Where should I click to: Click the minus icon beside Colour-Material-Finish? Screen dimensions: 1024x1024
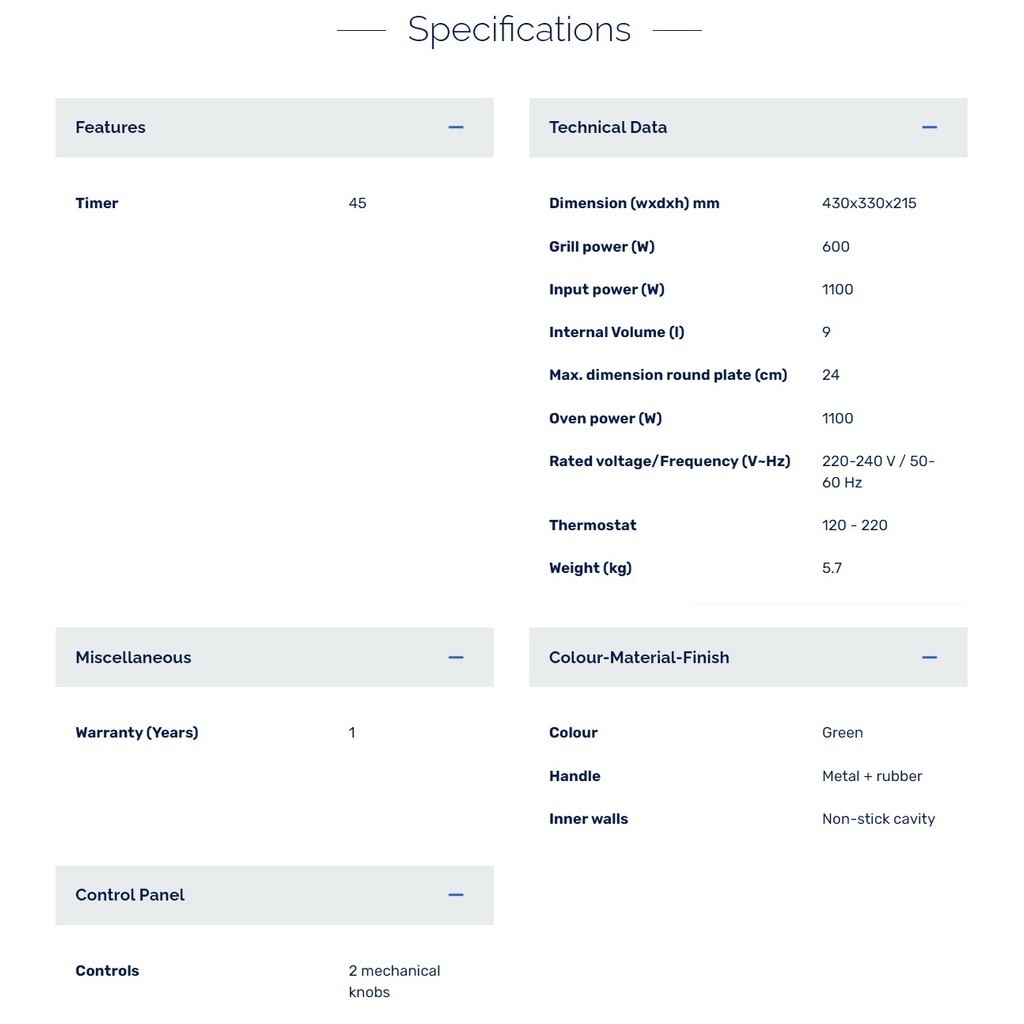929,657
